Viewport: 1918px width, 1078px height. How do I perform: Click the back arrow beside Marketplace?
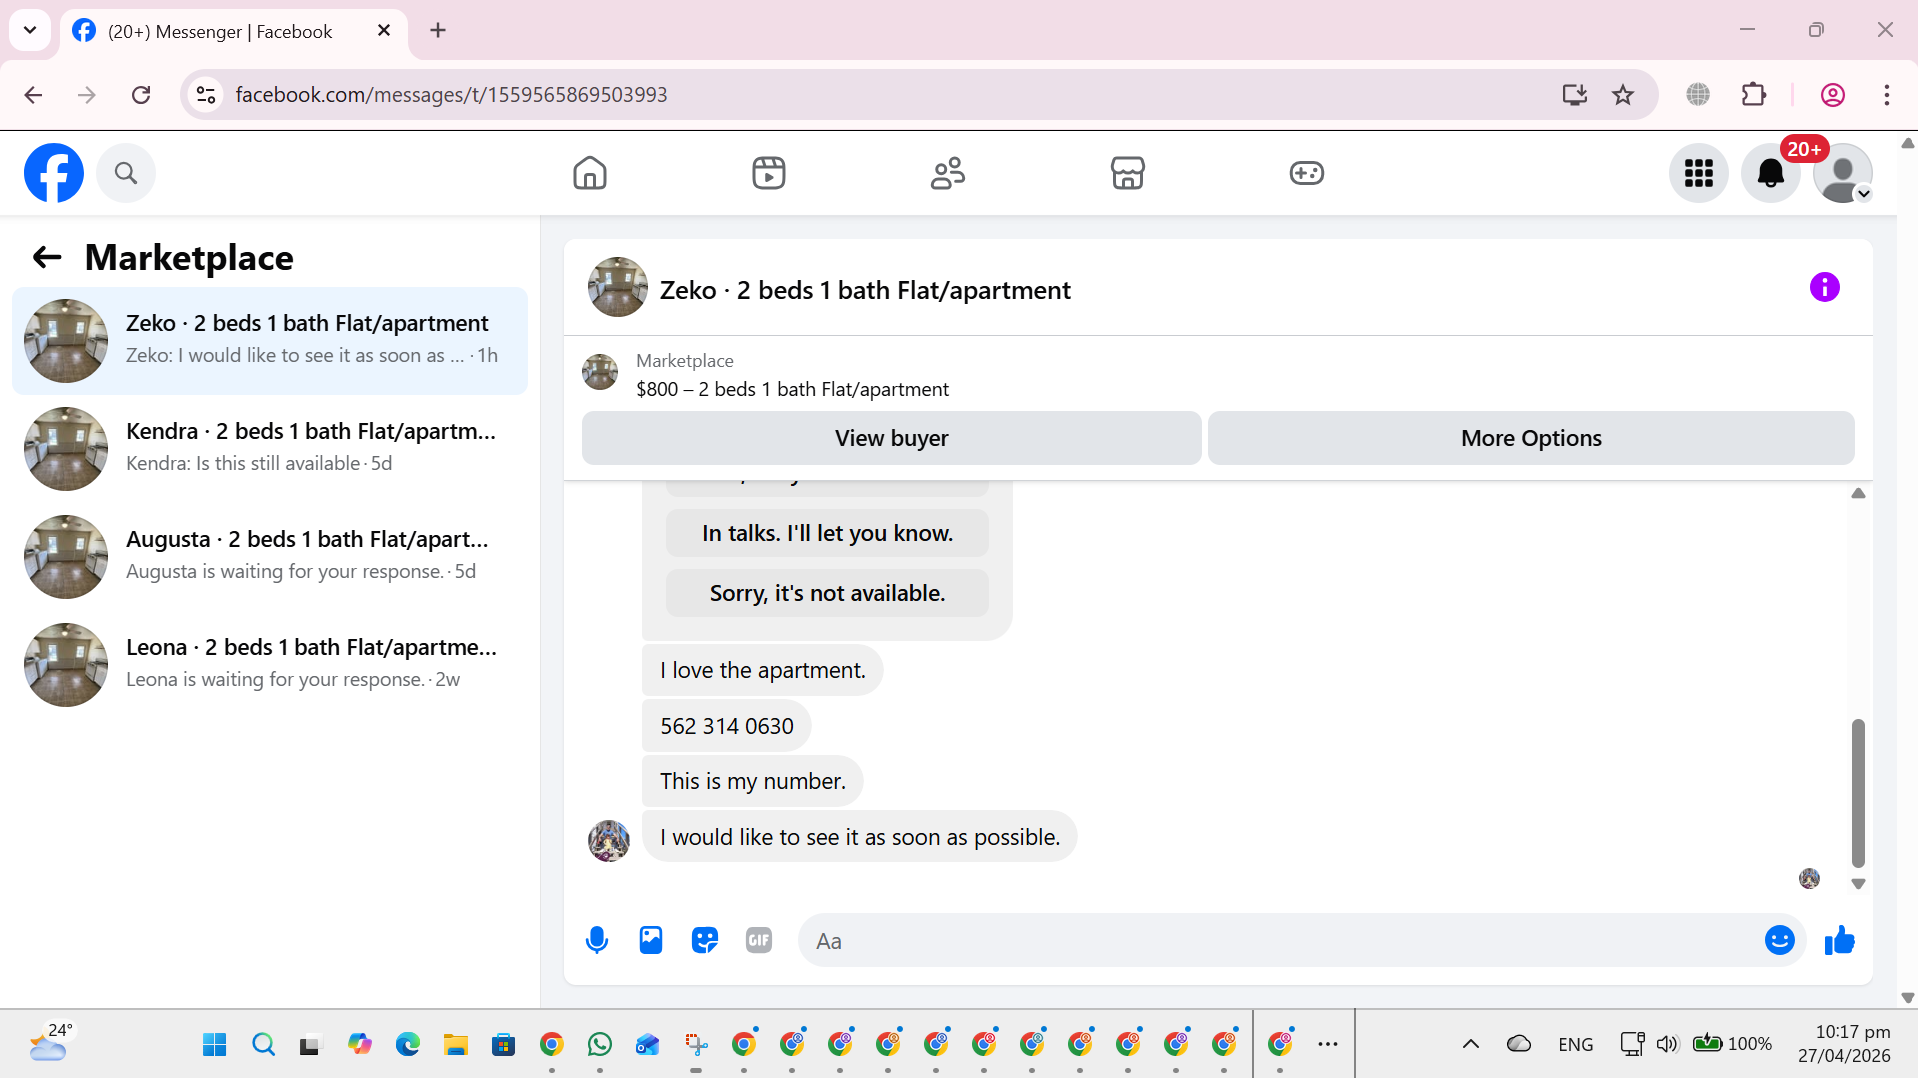(47, 258)
